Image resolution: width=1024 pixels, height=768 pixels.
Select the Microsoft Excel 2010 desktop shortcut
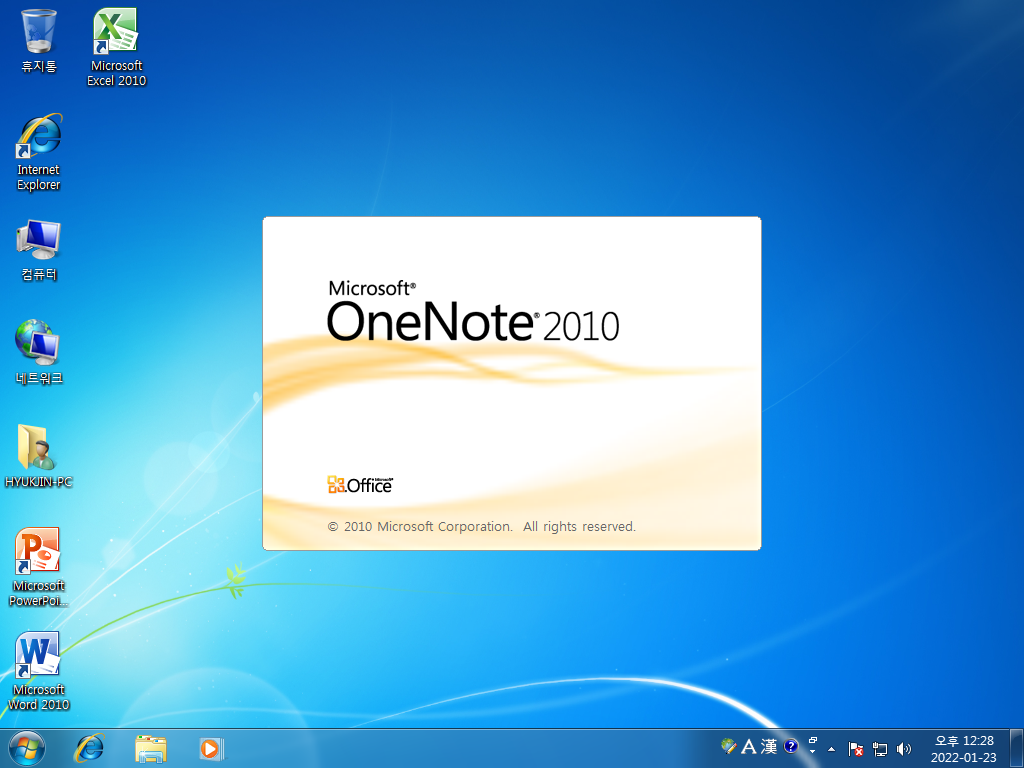point(116,47)
